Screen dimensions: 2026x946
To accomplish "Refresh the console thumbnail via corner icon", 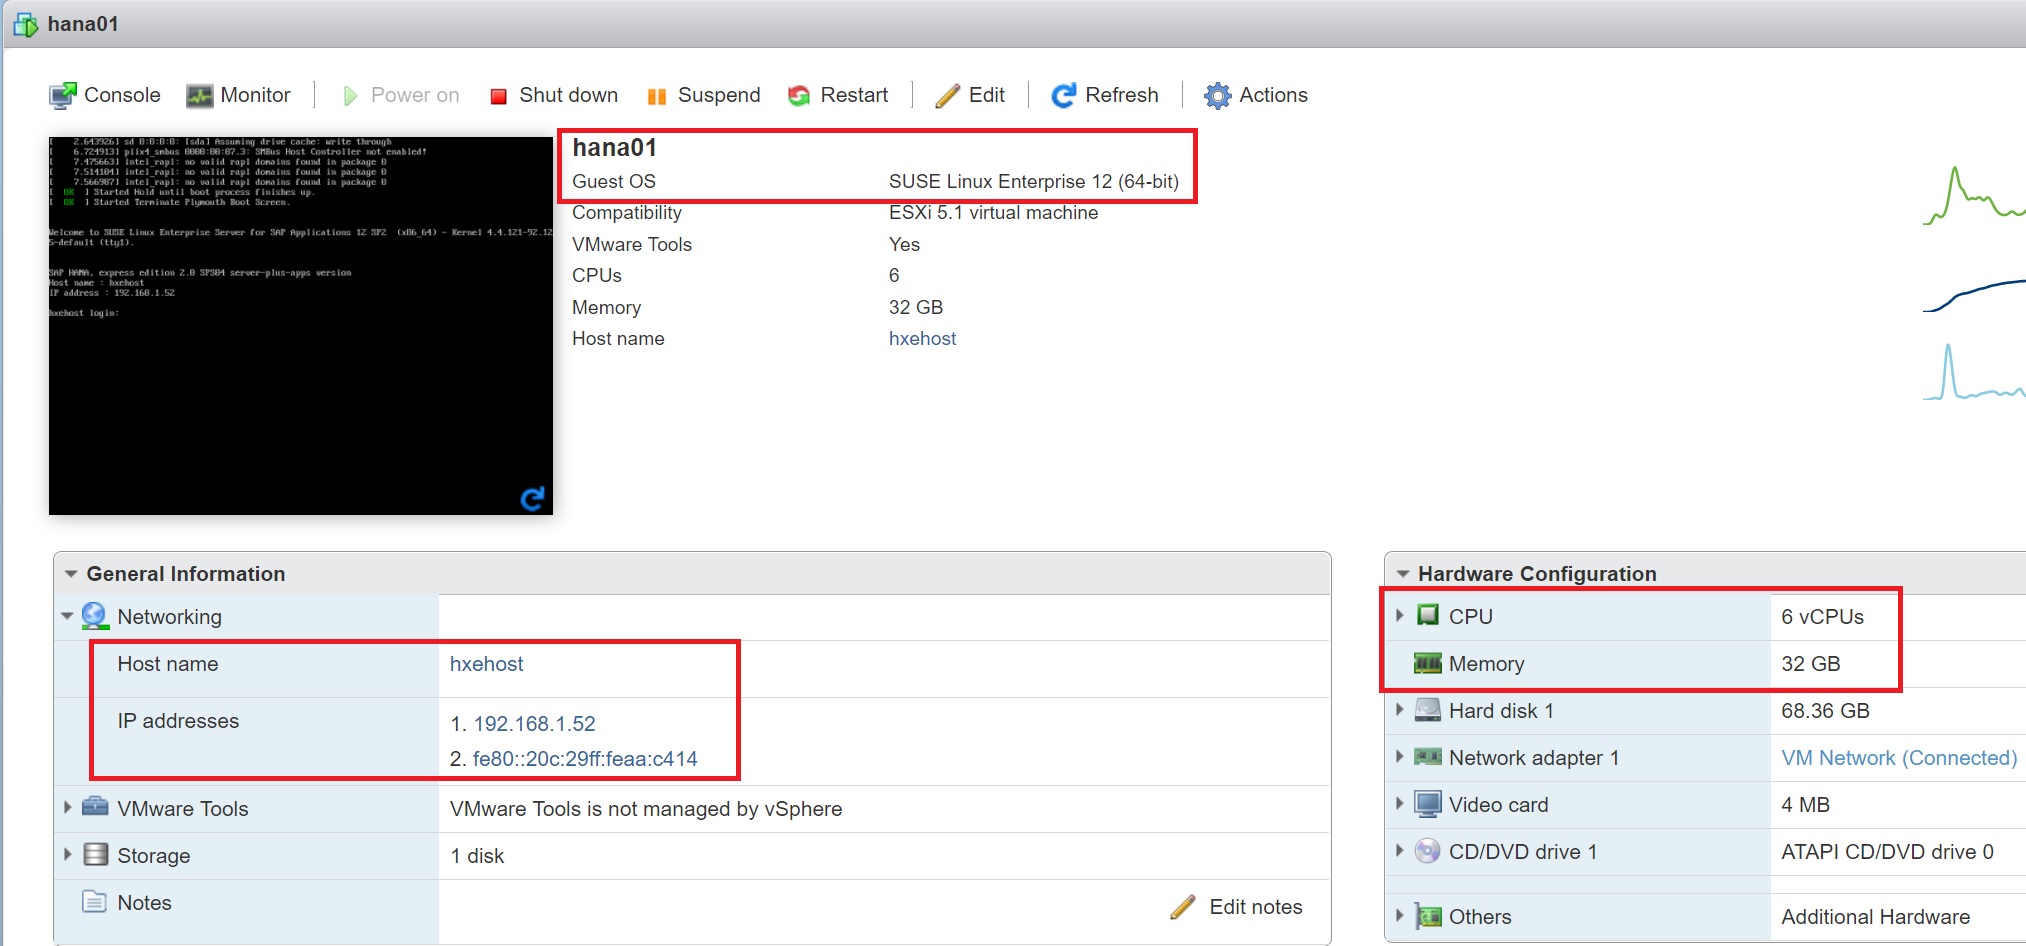I will pyautogui.click(x=532, y=498).
